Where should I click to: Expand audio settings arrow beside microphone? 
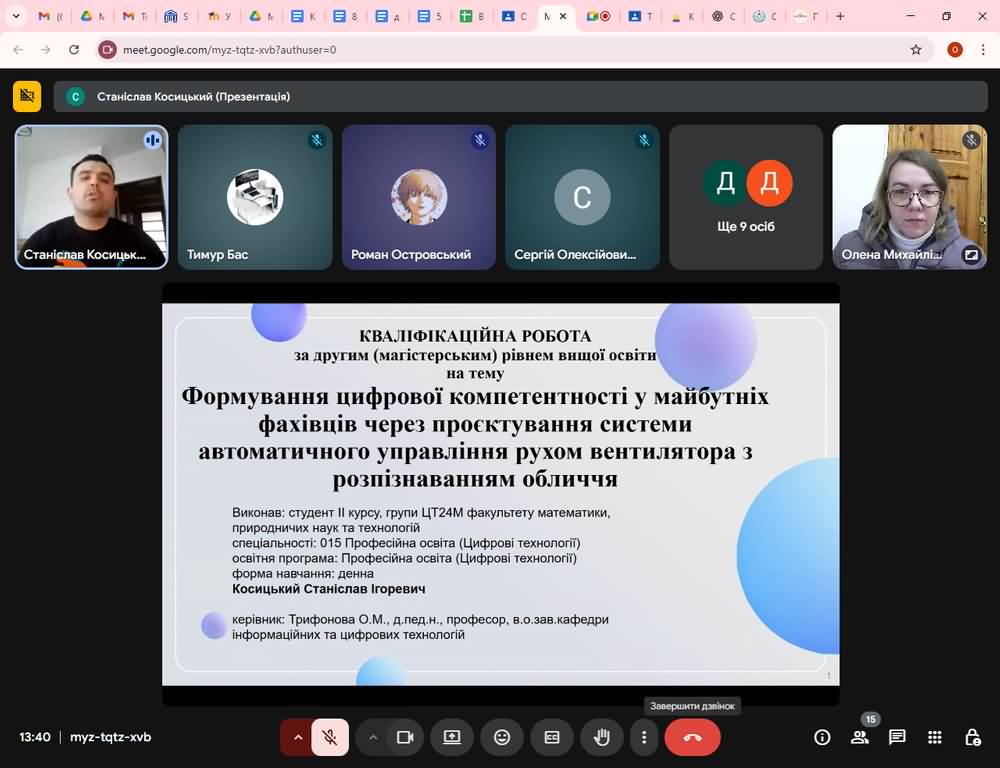click(x=297, y=737)
